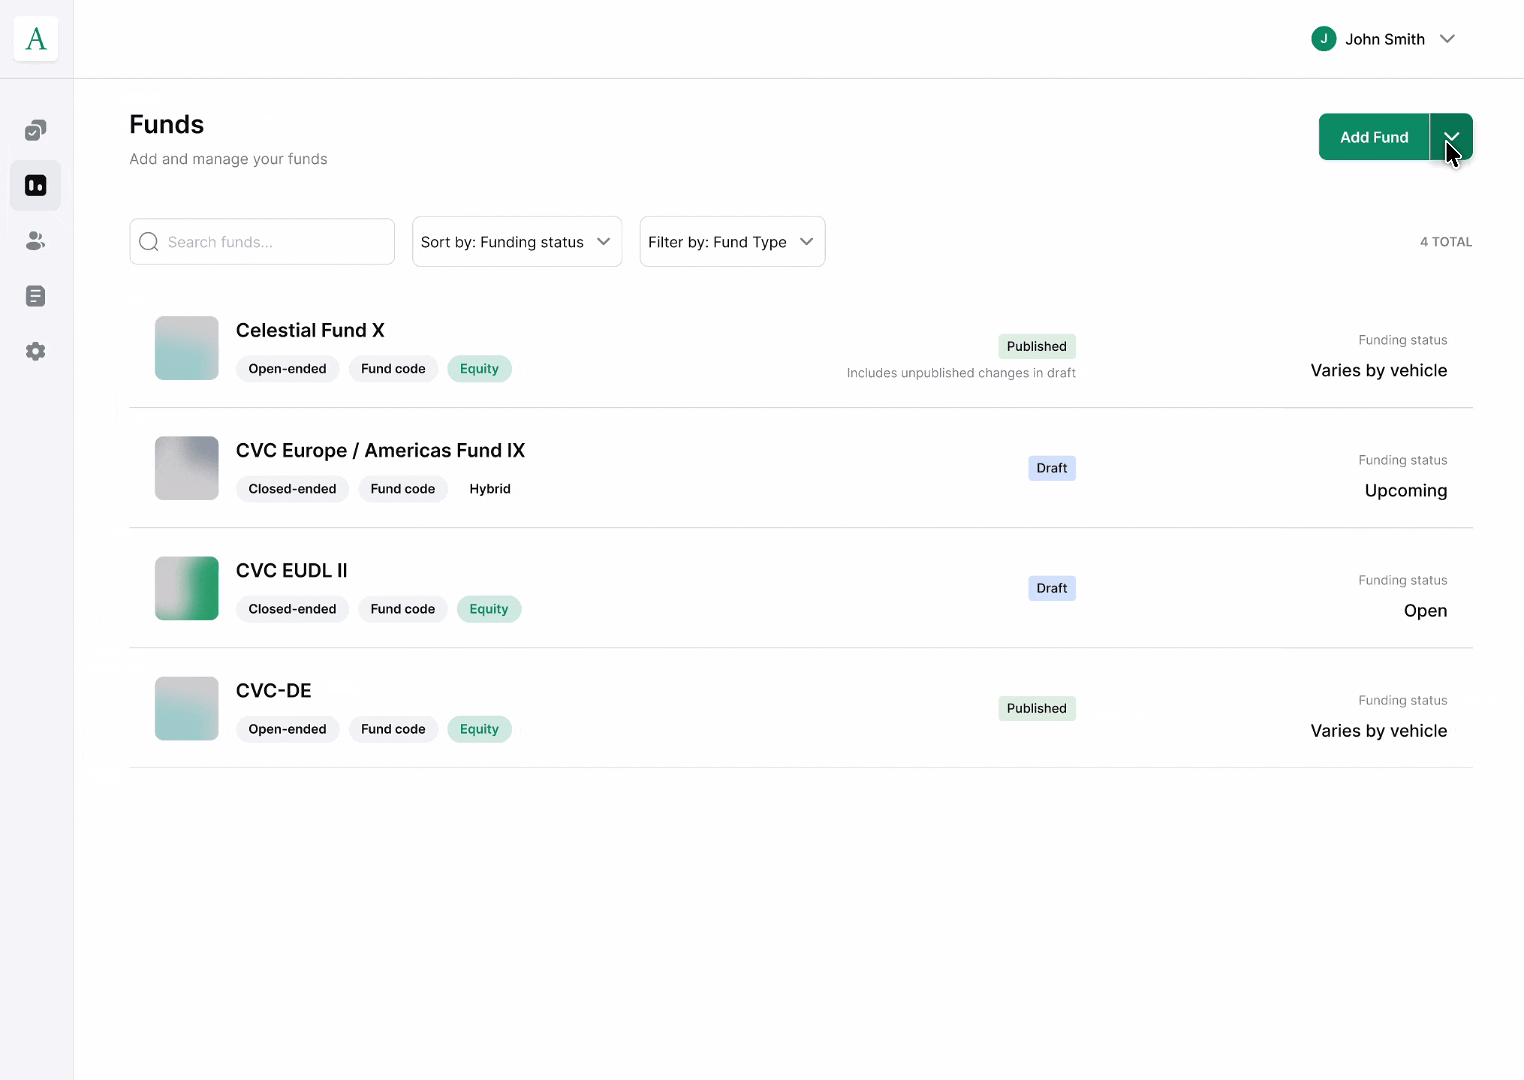
Task: Click the Upcoming funding status
Action: click(x=1406, y=490)
